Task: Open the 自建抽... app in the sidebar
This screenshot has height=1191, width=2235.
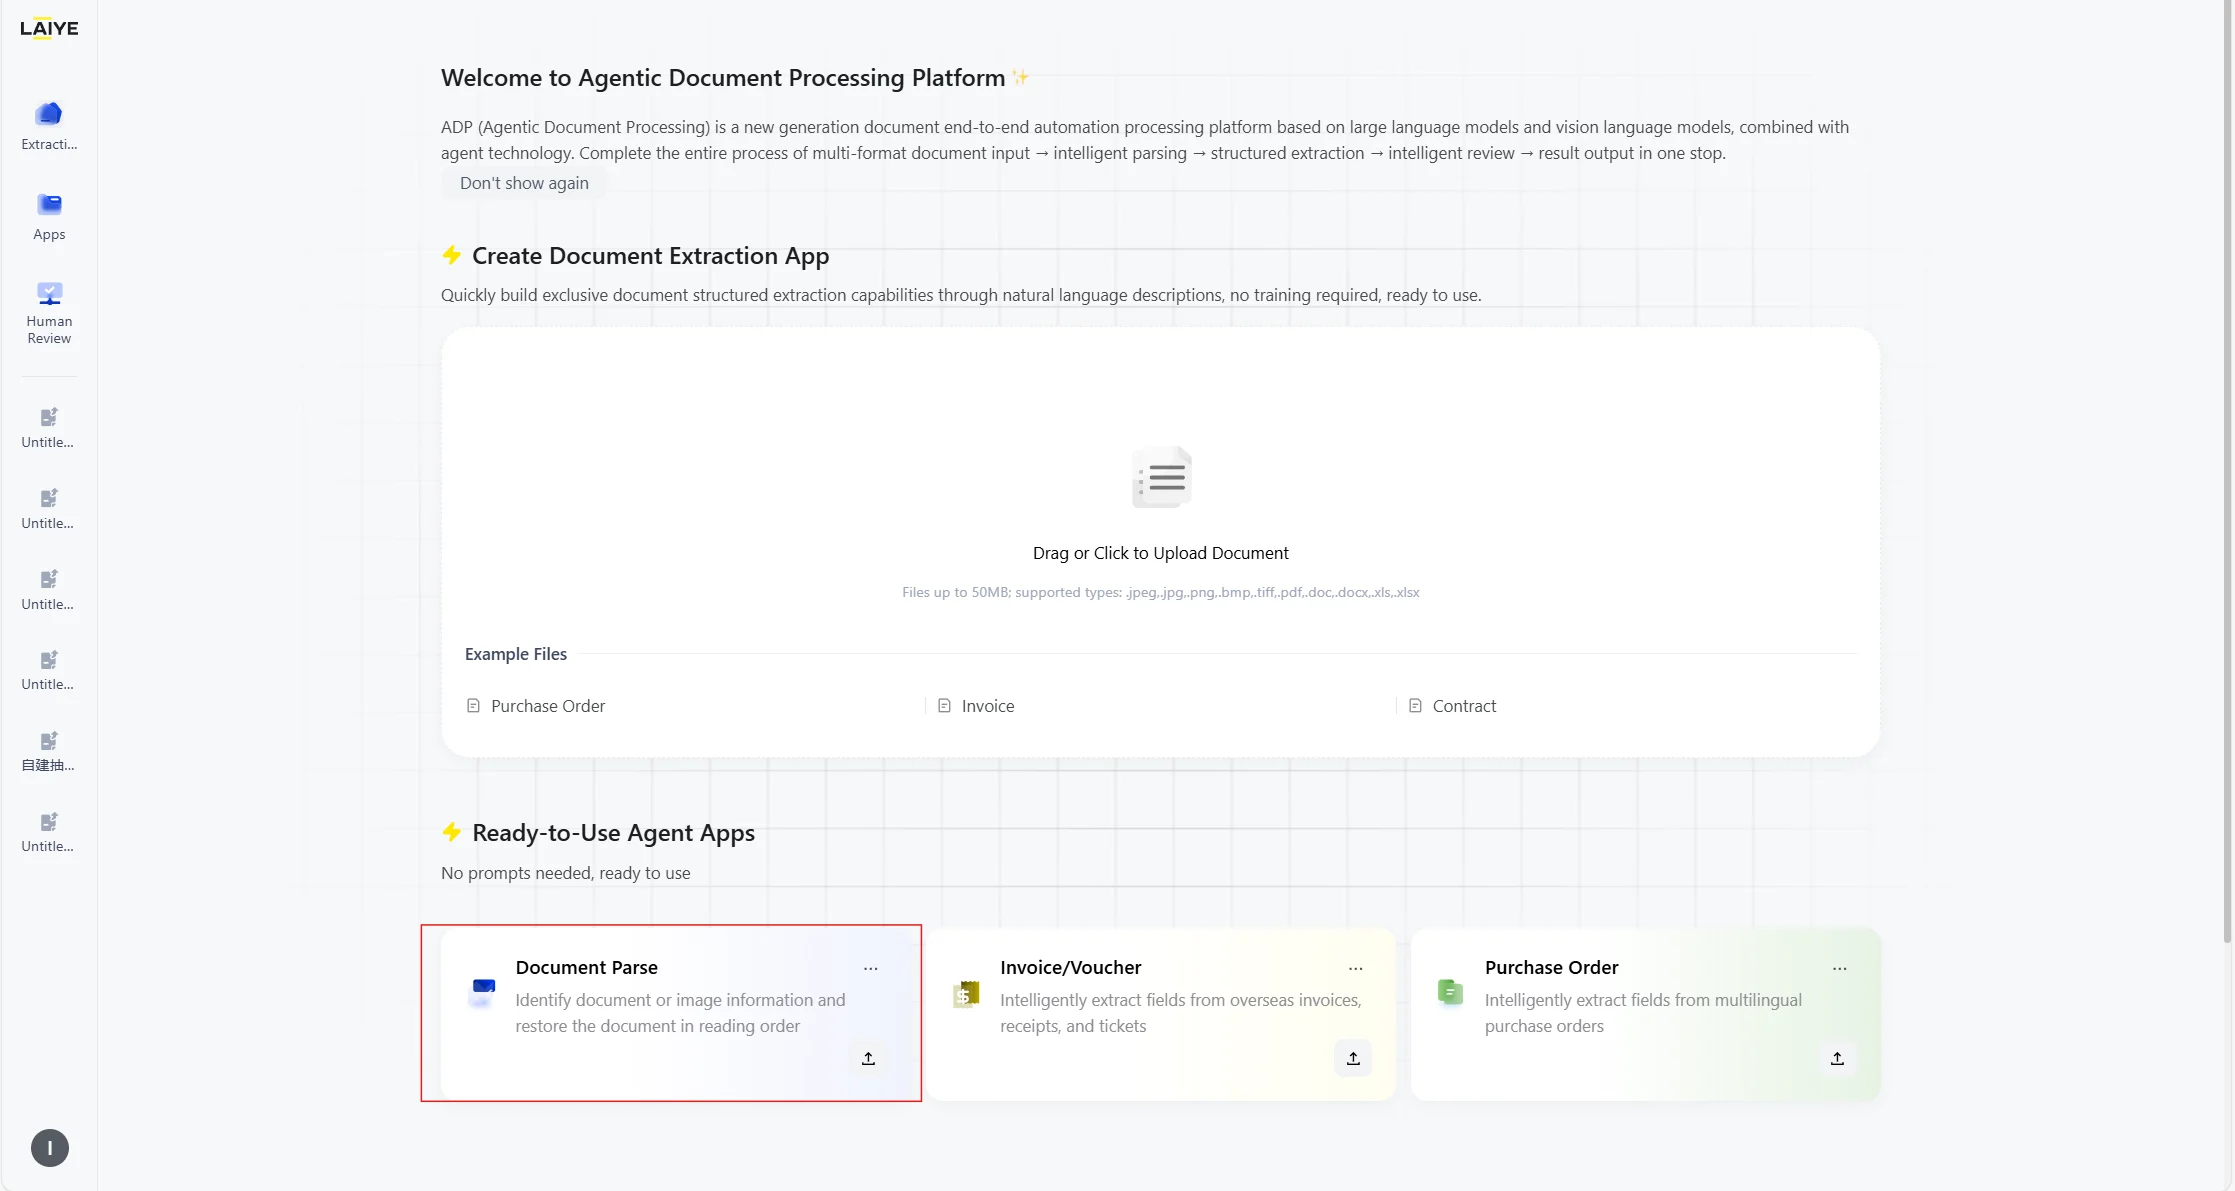Action: coord(49,751)
